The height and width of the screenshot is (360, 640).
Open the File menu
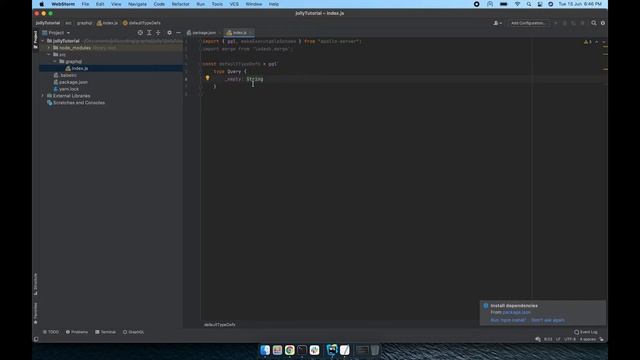click(85, 4)
